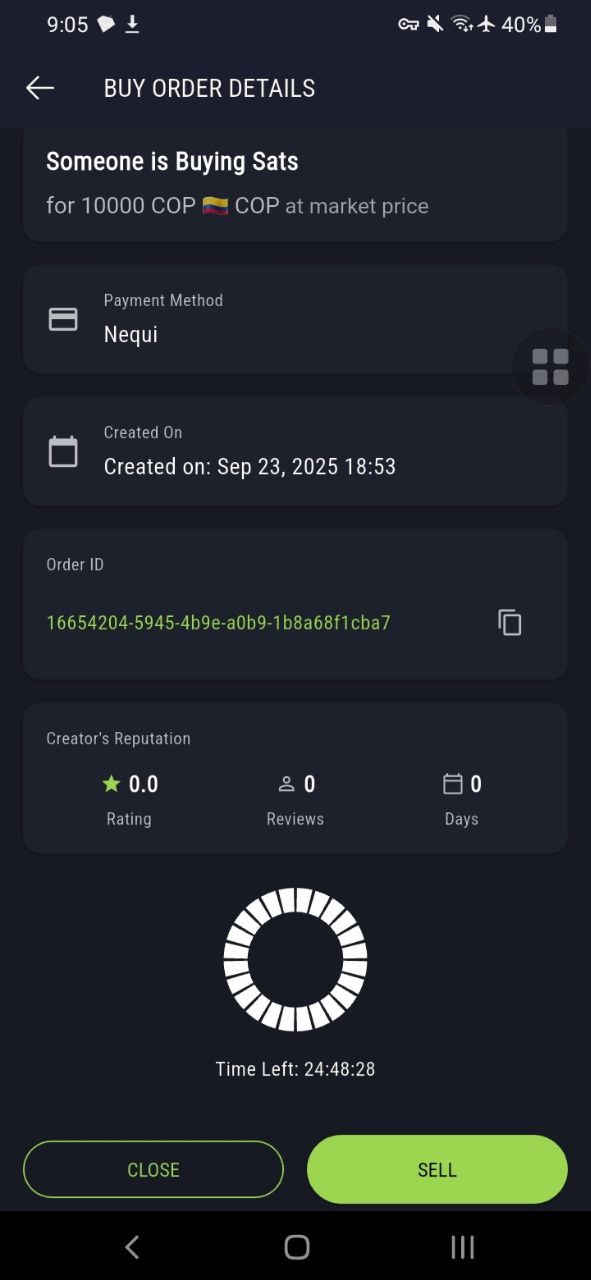The height and width of the screenshot is (1280, 591).
Task: Tap the Someone is Buying Sats heading
Action: (172, 161)
